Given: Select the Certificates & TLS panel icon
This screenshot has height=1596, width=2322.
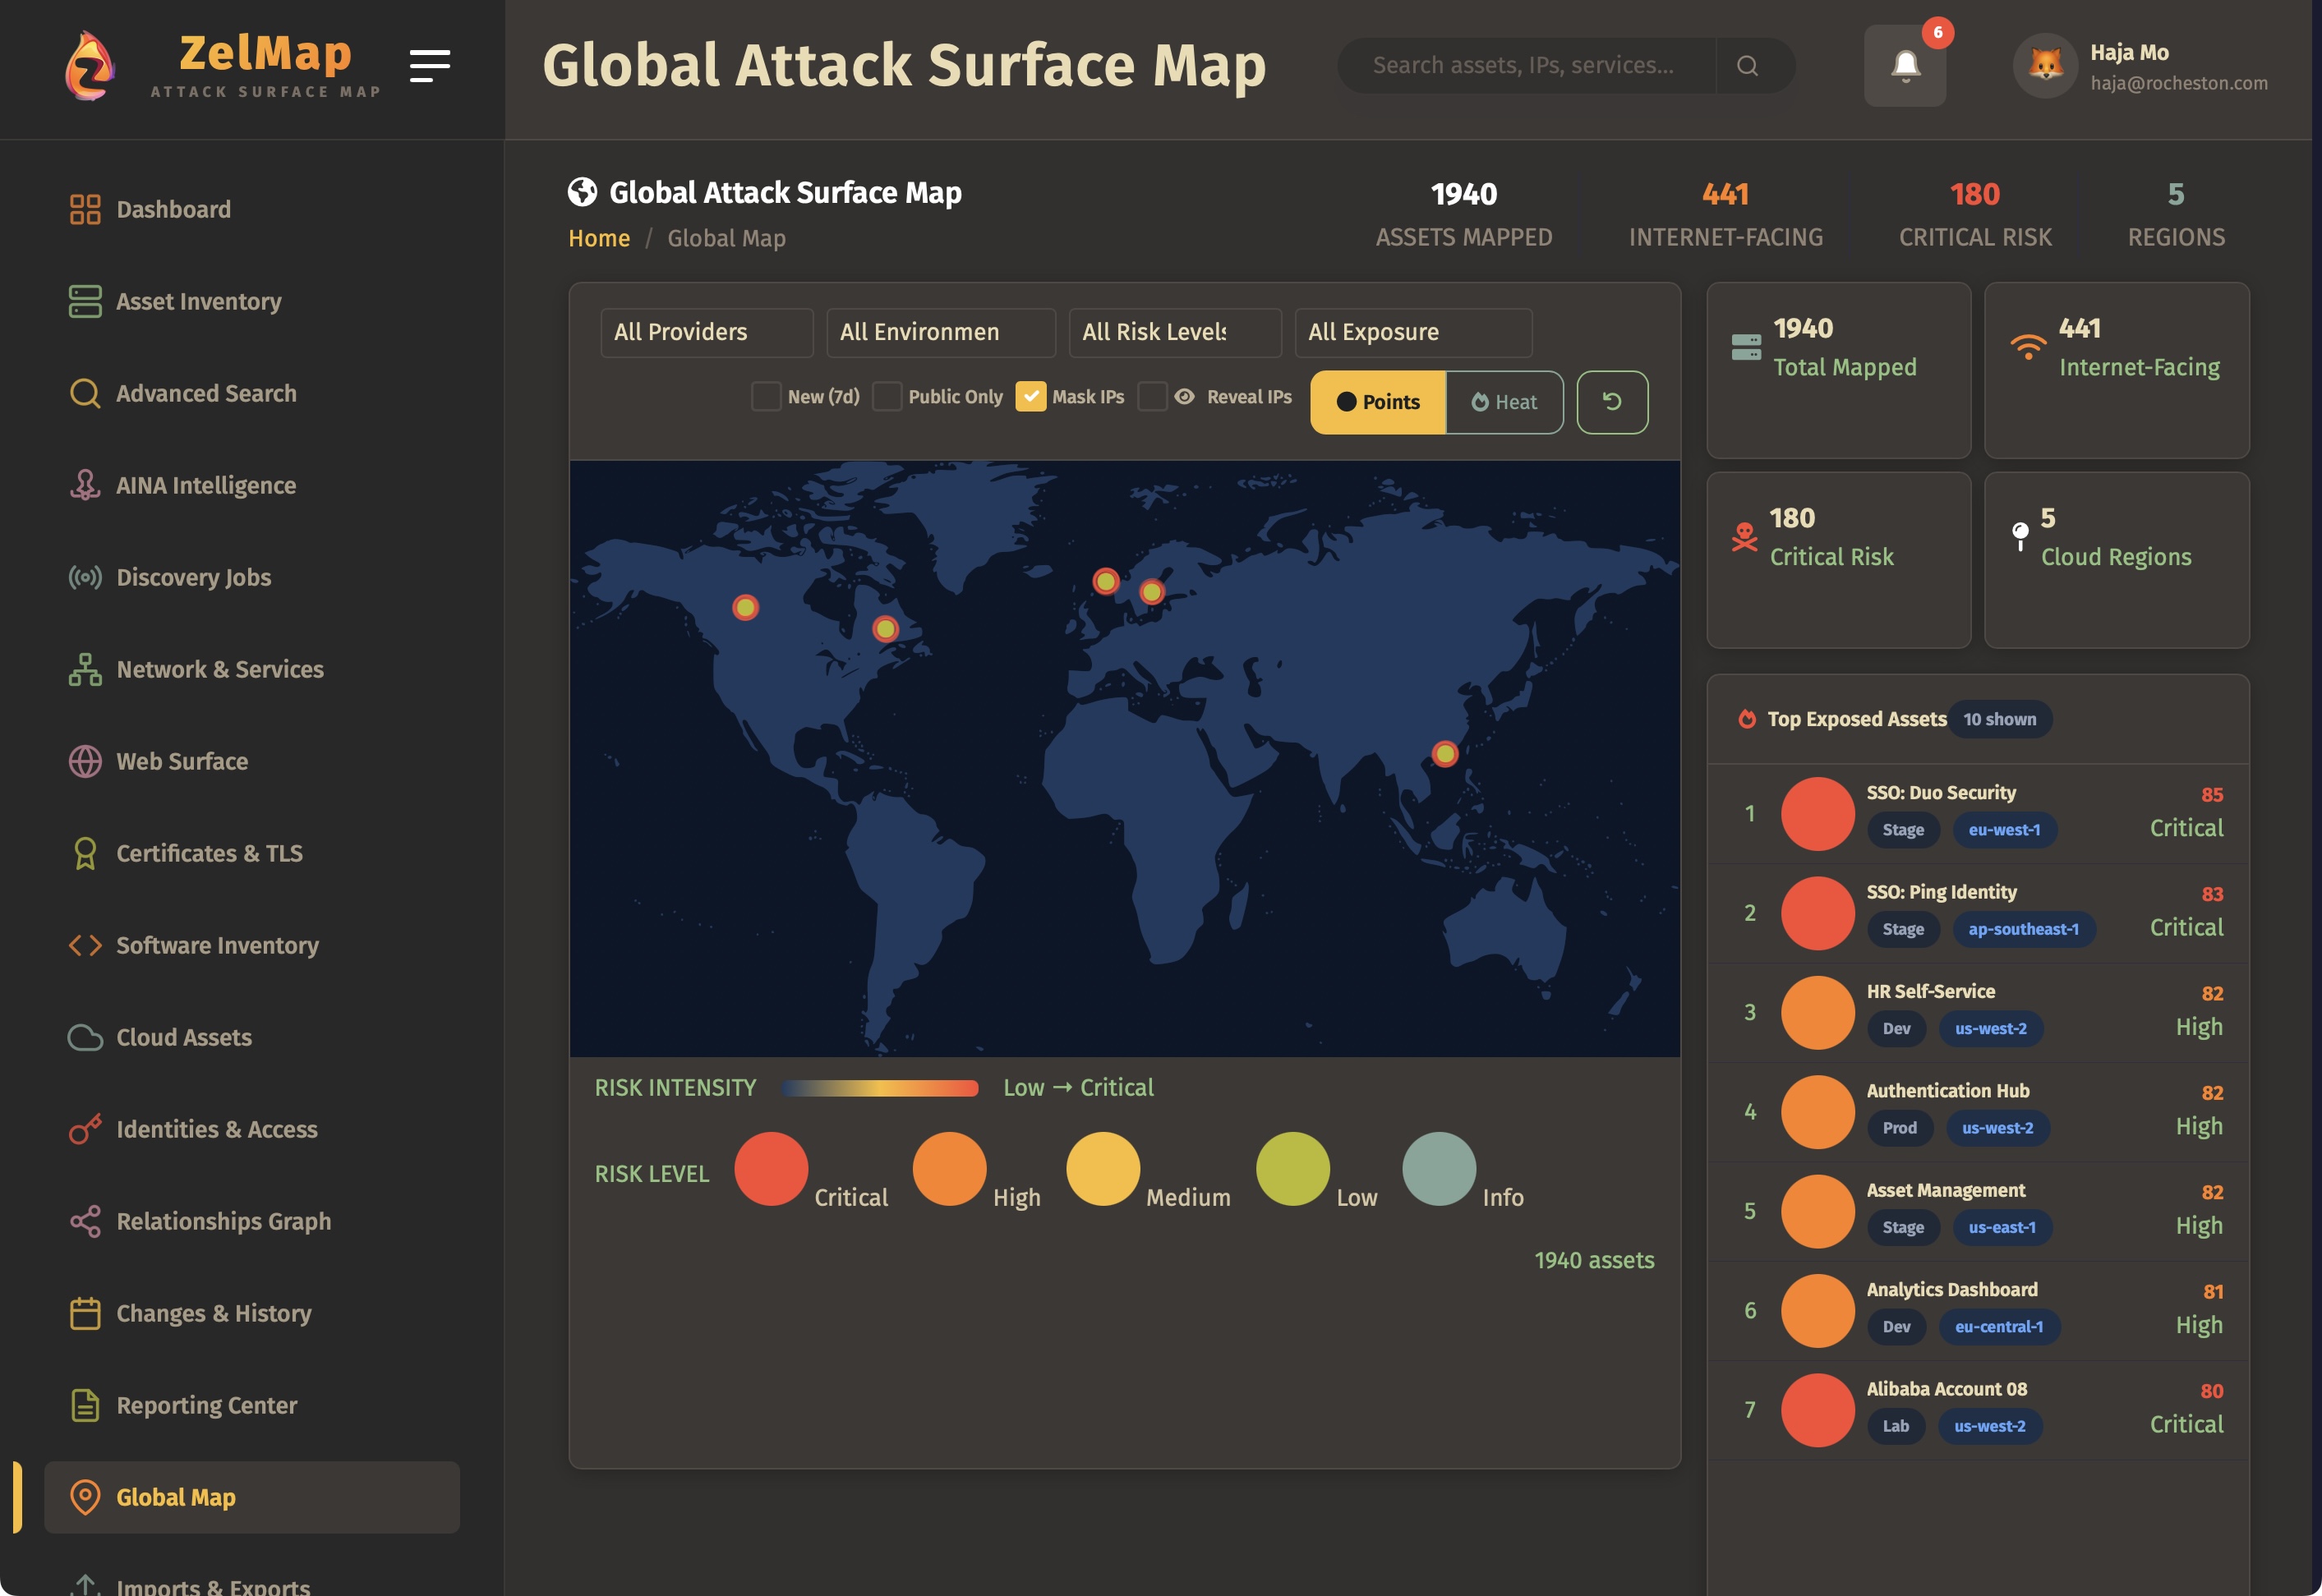Looking at the screenshot, I should (x=86, y=853).
